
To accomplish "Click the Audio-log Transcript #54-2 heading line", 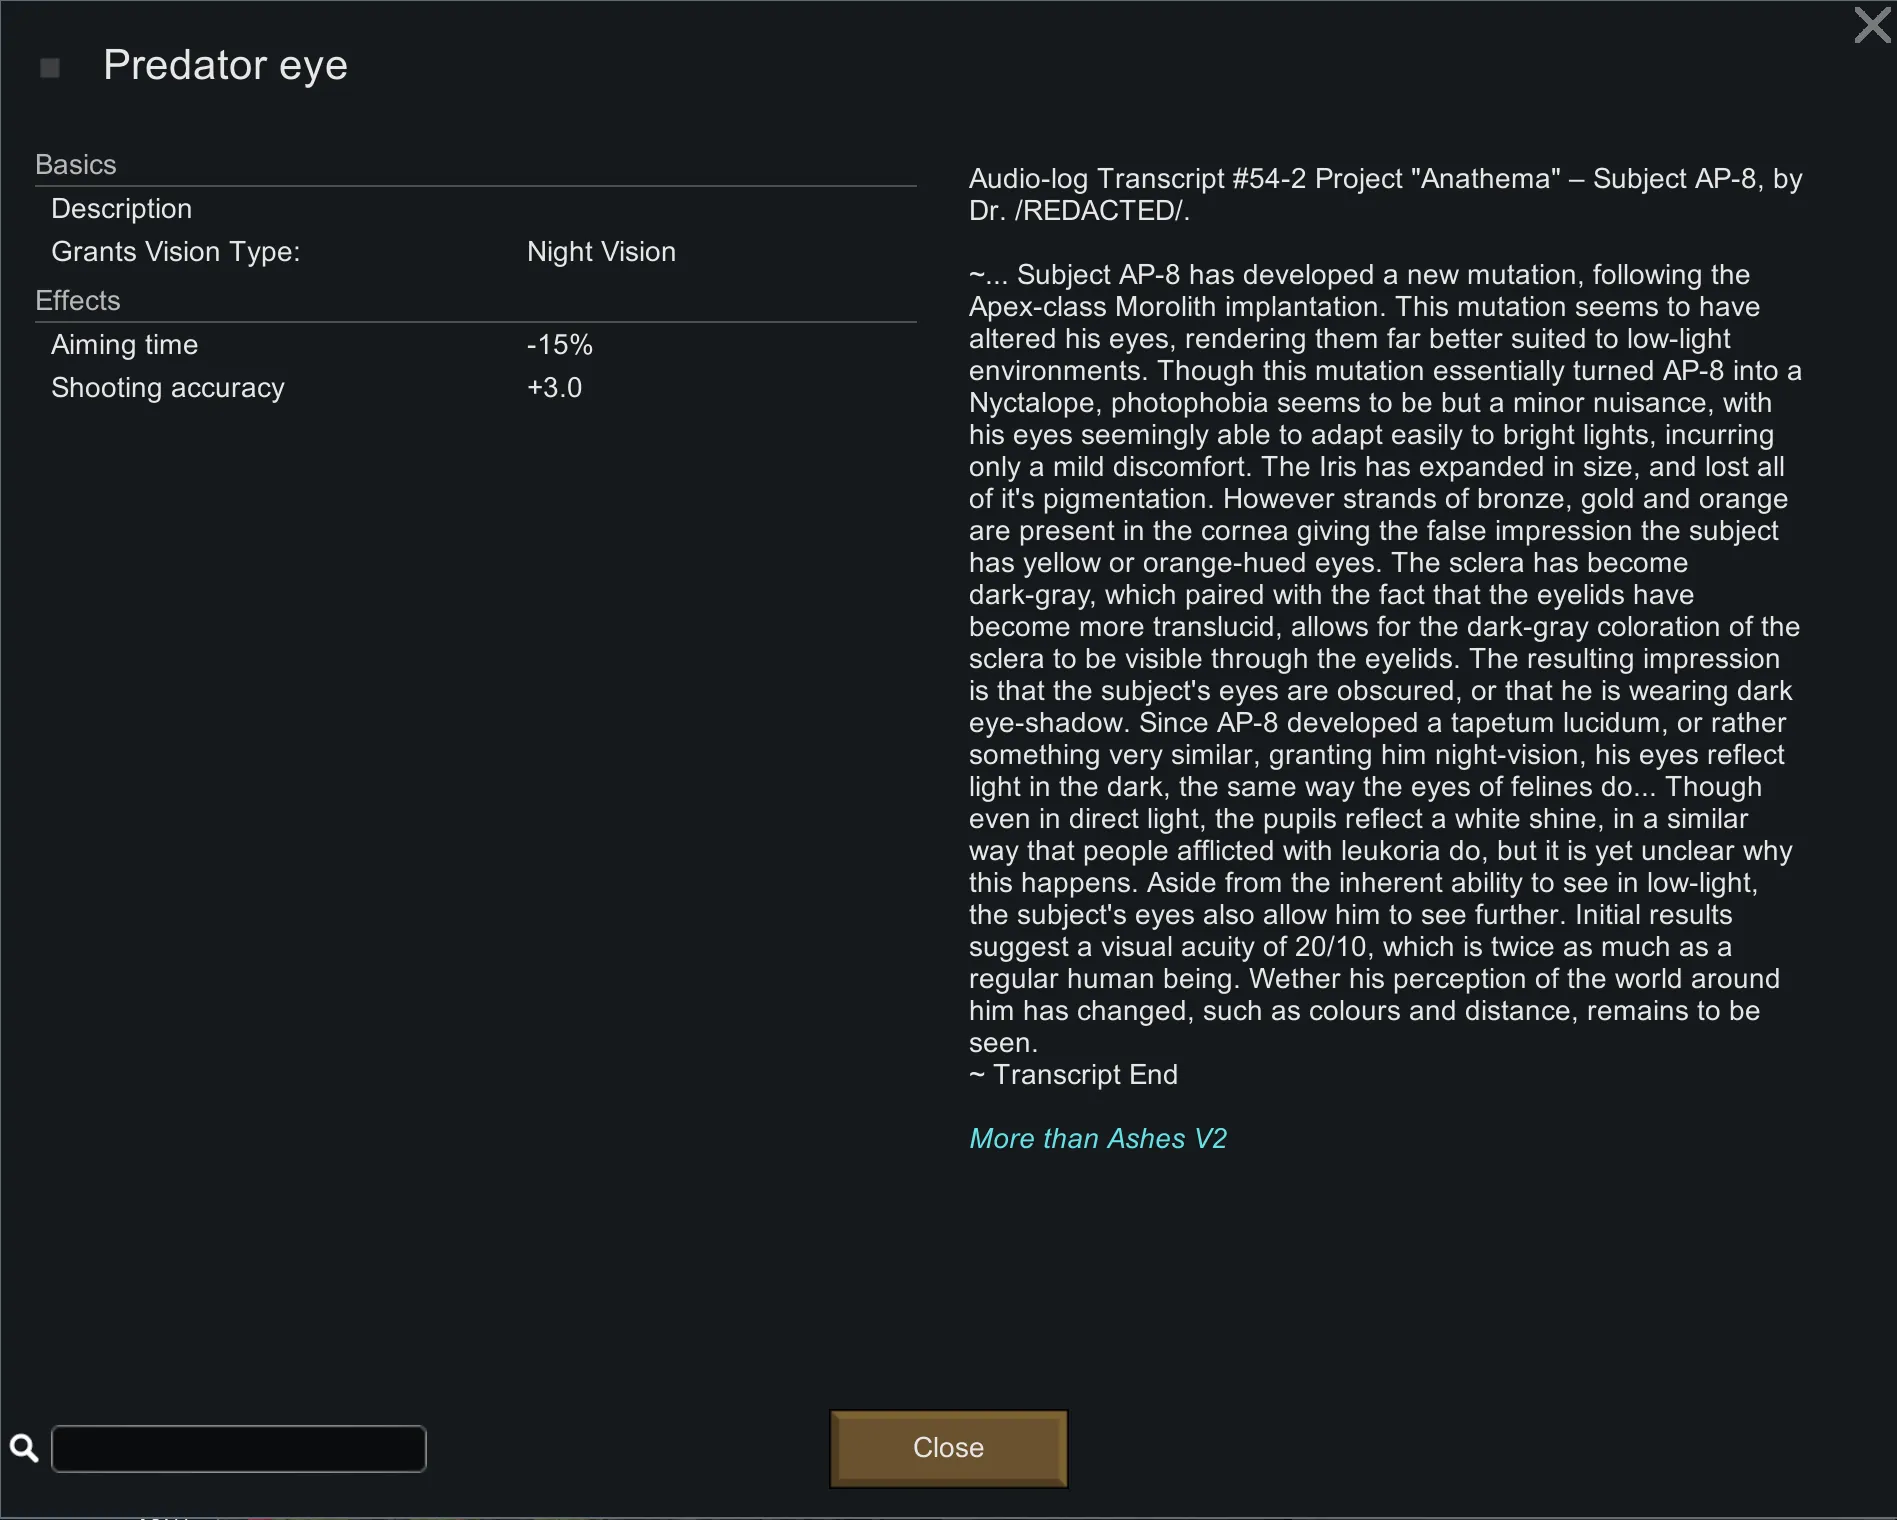I will (1385, 178).
